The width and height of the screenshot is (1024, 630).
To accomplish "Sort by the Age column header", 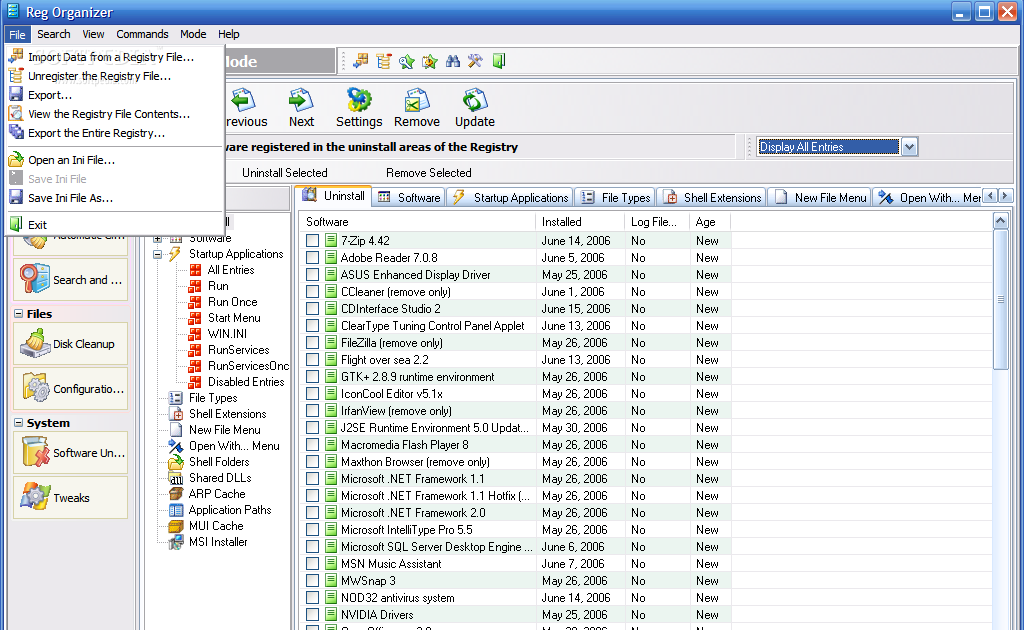I will click(710, 222).
